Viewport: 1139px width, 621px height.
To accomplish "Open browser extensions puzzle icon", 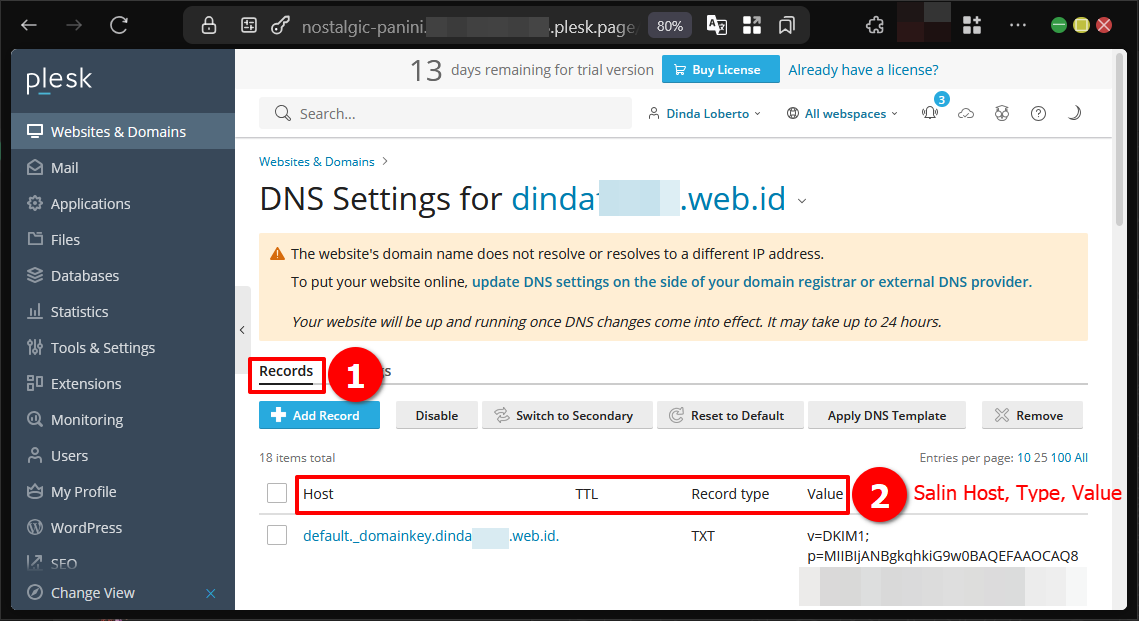I will click(x=875, y=25).
